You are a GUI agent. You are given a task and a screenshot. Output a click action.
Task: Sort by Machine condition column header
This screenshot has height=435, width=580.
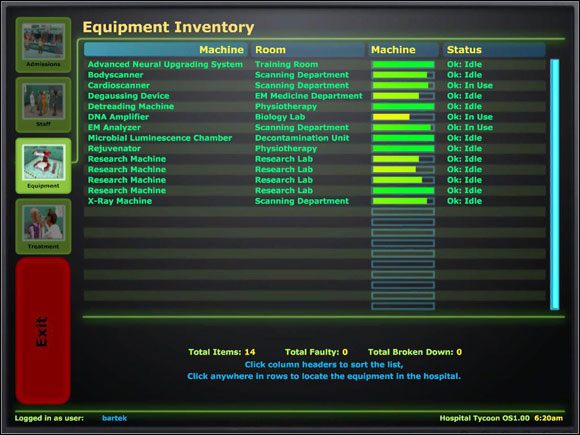pos(403,50)
